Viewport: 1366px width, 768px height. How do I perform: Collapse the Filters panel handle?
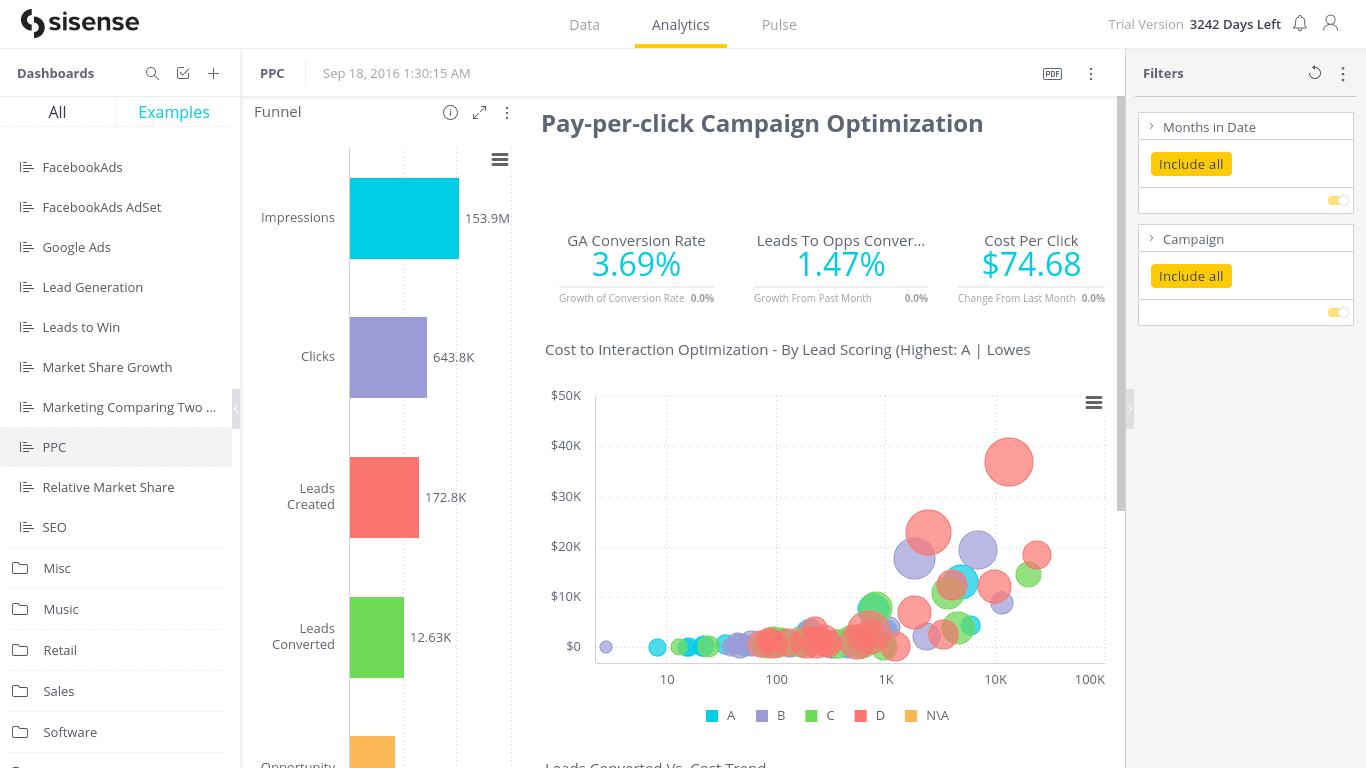(1130, 409)
